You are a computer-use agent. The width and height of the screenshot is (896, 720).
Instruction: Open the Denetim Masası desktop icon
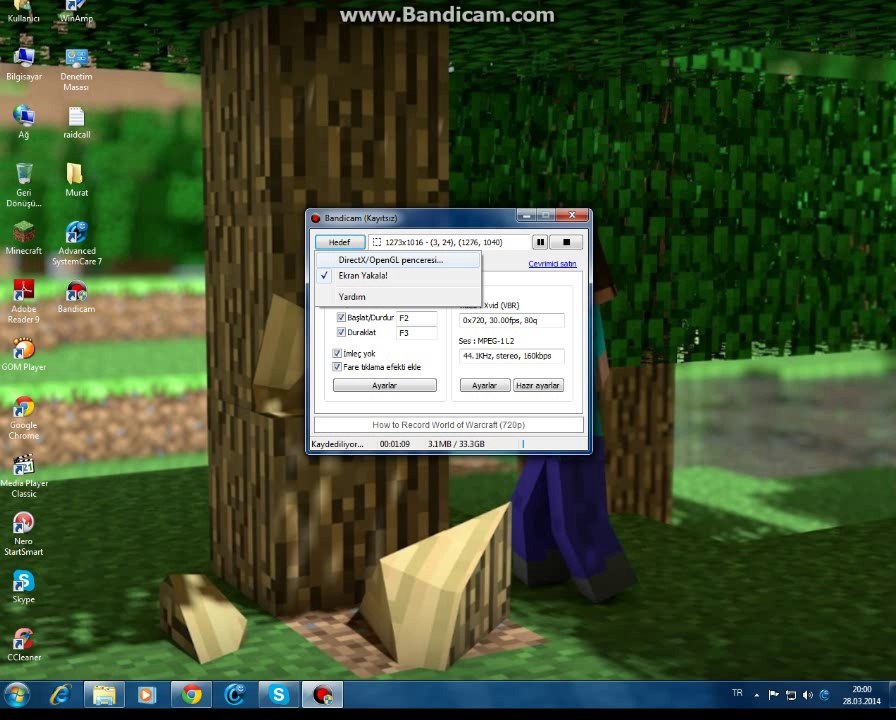tap(76, 70)
